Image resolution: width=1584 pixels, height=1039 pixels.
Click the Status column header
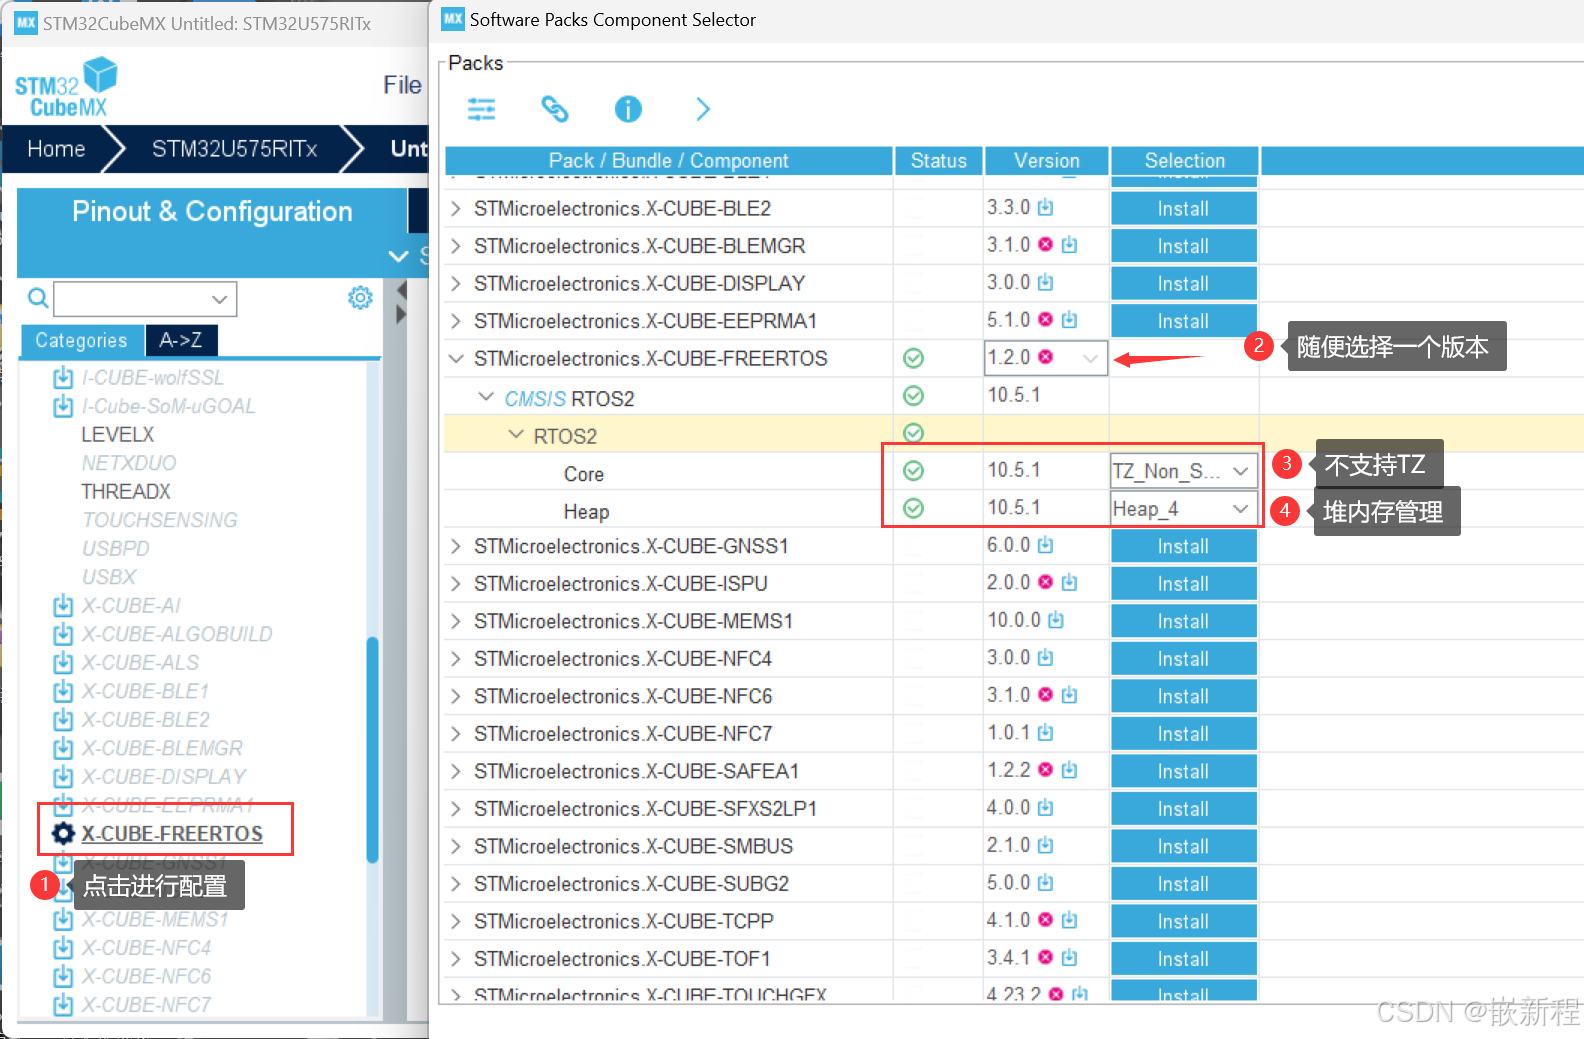[x=938, y=161]
